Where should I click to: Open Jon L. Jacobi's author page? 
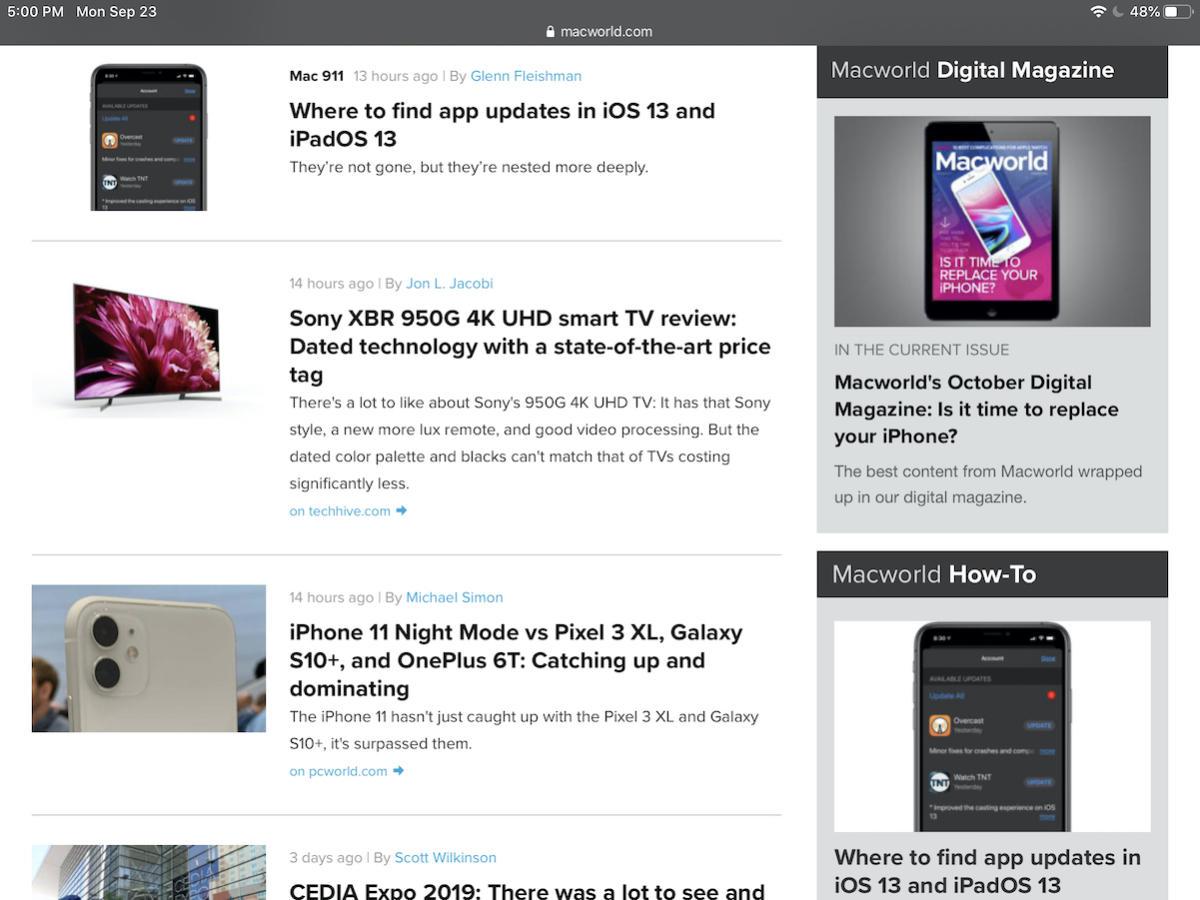coord(449,284)
